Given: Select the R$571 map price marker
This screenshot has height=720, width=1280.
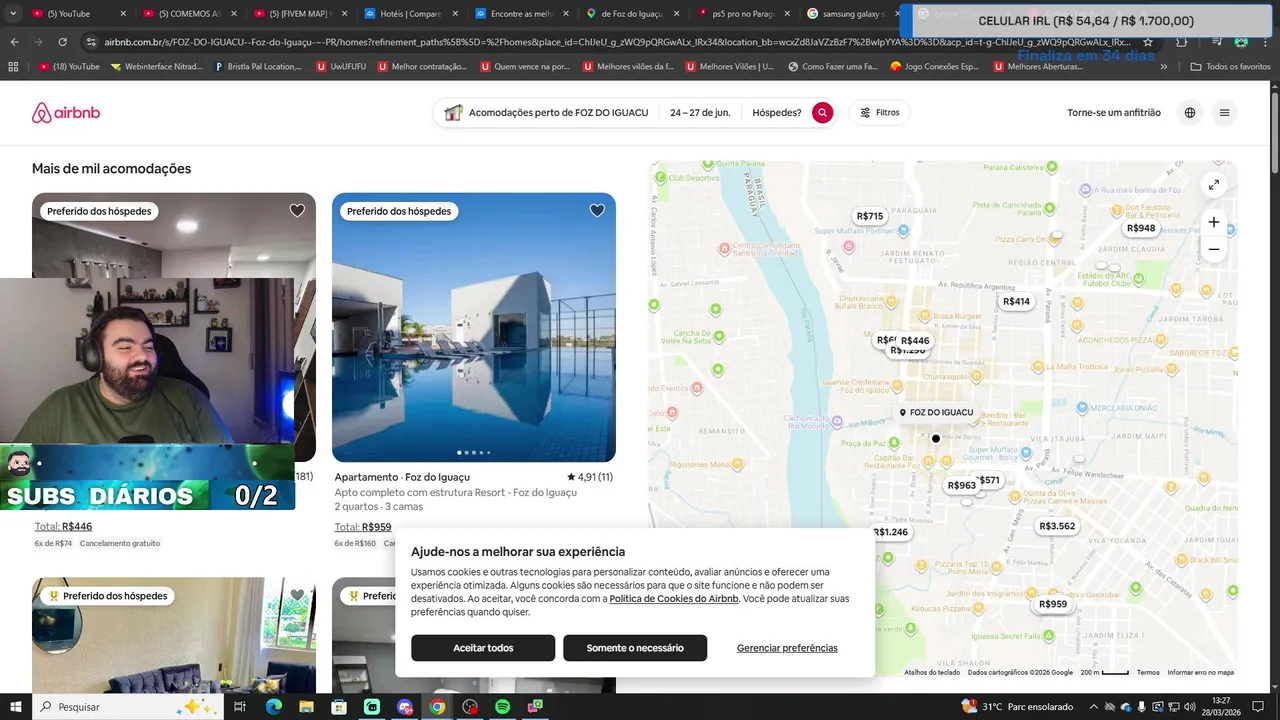Looking at the screenshot, I should pos(988,480).
